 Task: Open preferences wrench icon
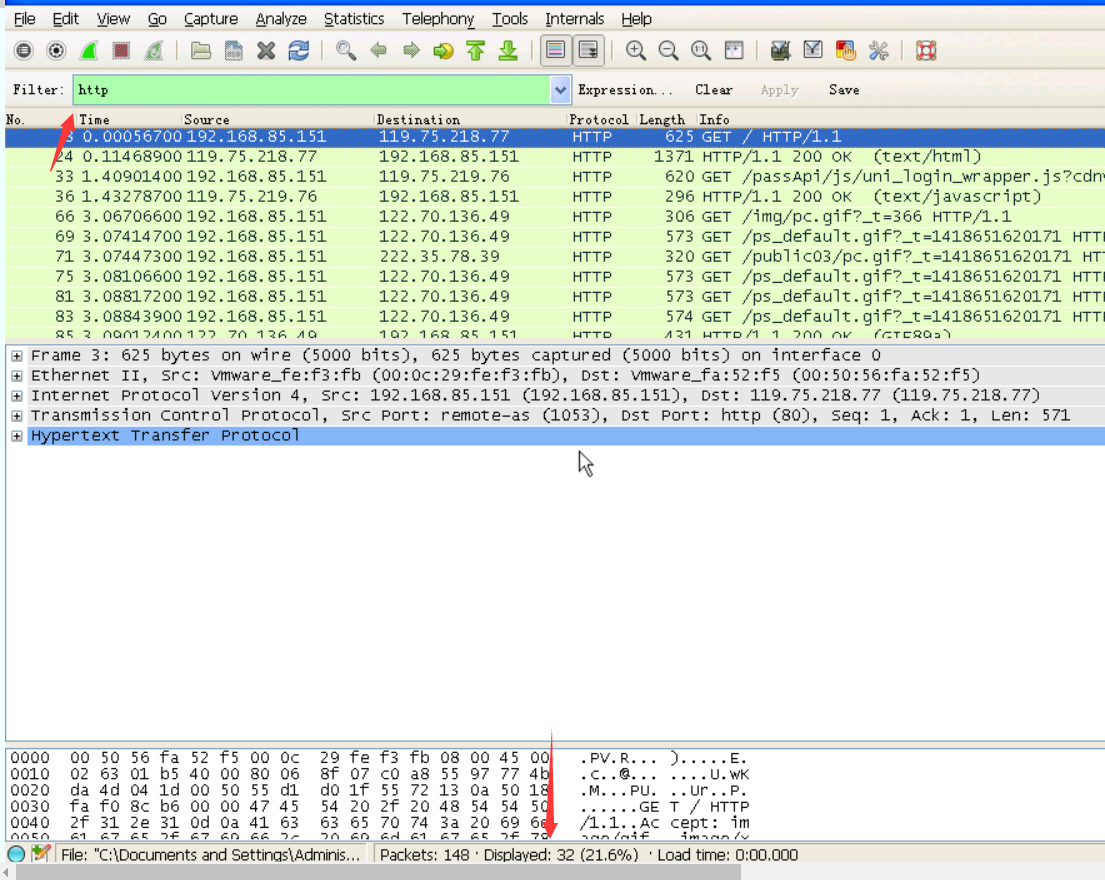[878, 51]
